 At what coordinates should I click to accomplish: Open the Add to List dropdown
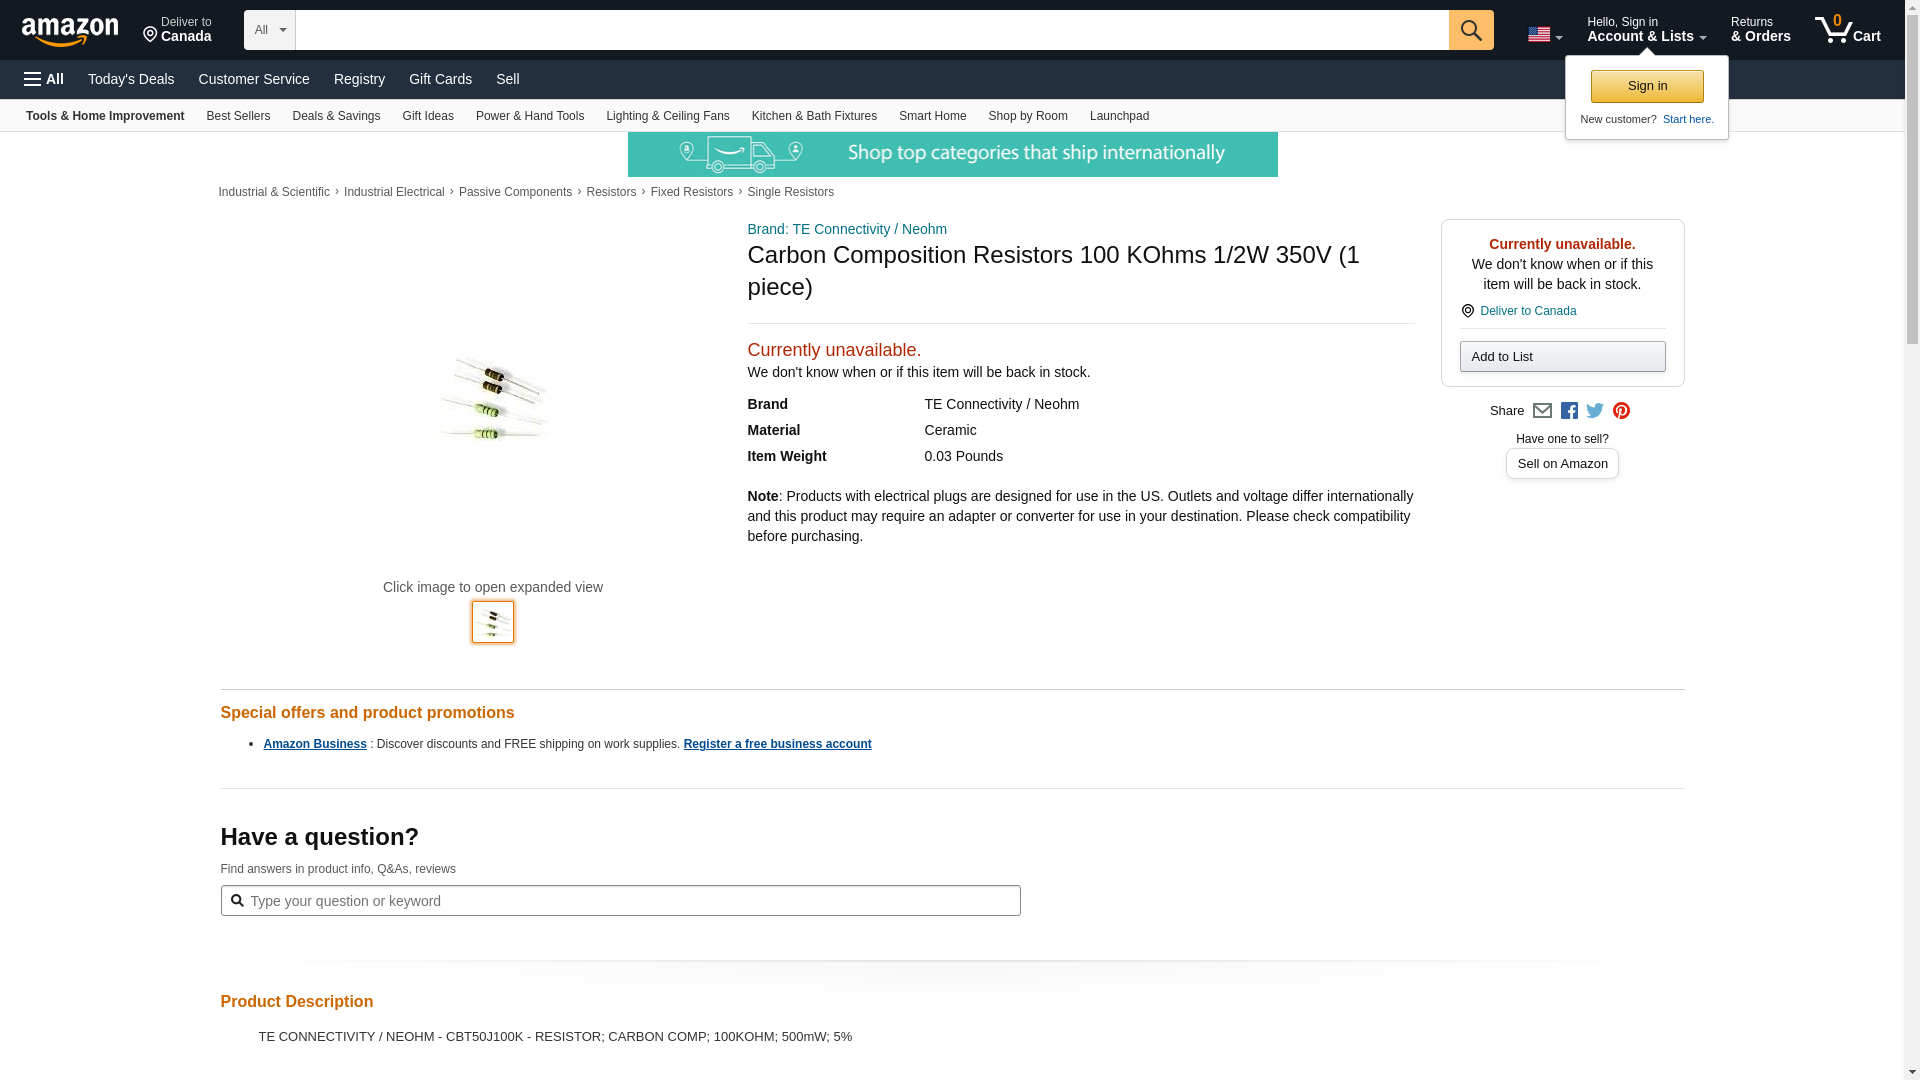click(x=1561, y=357)
